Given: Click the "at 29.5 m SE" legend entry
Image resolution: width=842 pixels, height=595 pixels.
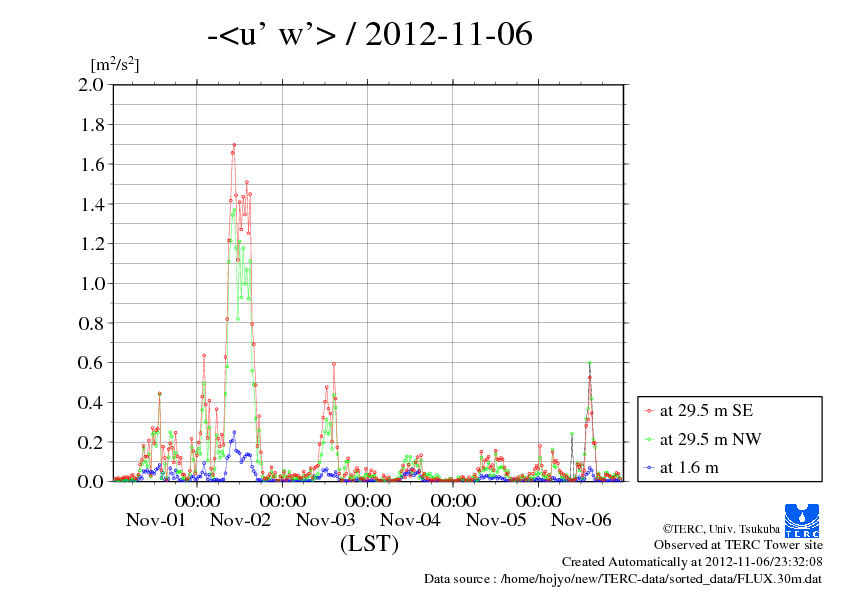Looking at the screenshot, I should (706, 411).
